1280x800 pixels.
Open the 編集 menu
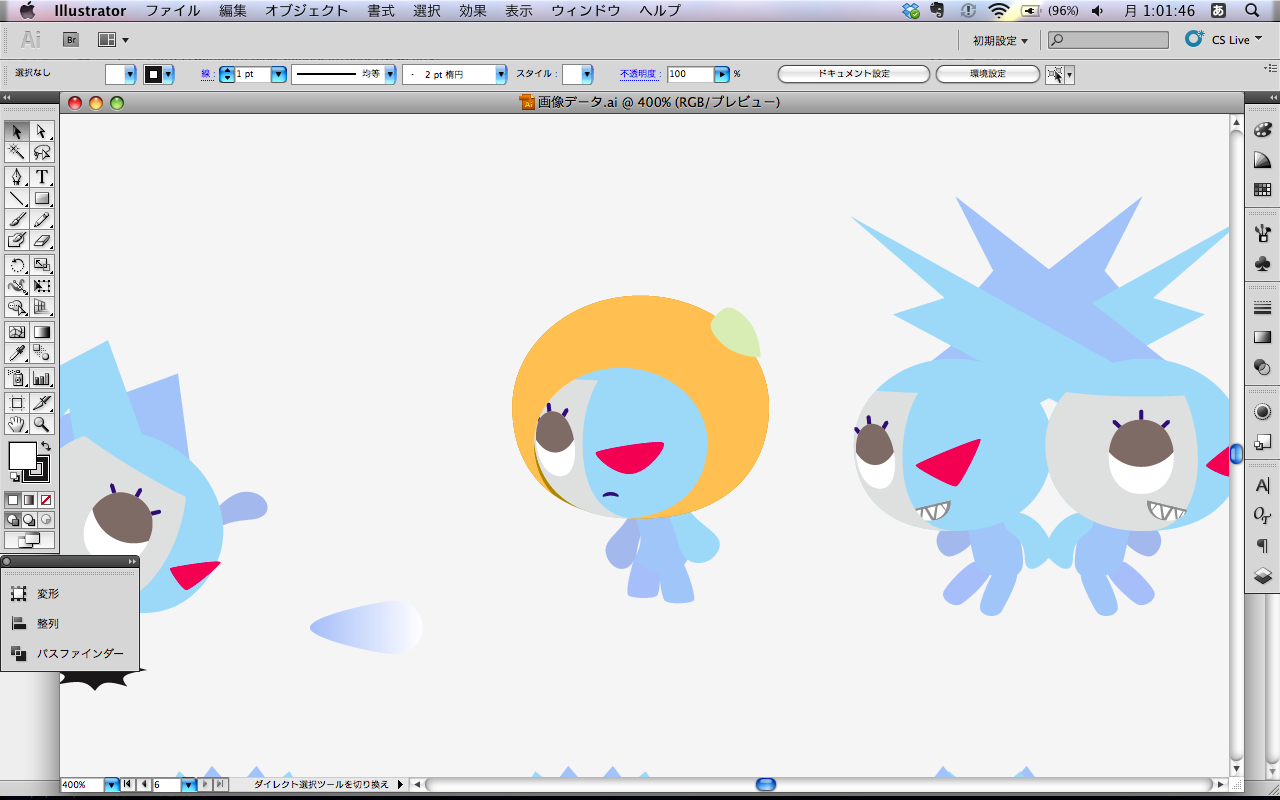[233, 11]
